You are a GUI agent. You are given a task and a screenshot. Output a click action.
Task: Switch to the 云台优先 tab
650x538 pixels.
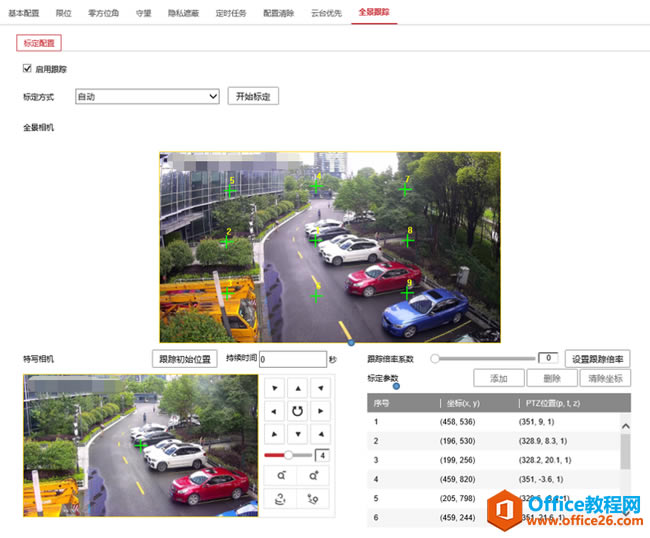[326, 13]
